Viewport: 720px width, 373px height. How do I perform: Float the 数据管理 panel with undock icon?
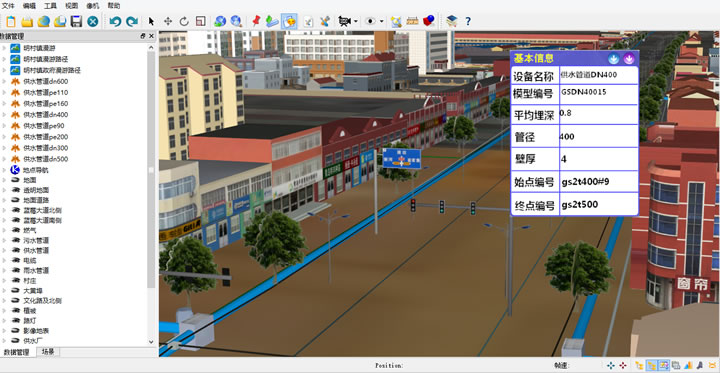click(143, 35)
